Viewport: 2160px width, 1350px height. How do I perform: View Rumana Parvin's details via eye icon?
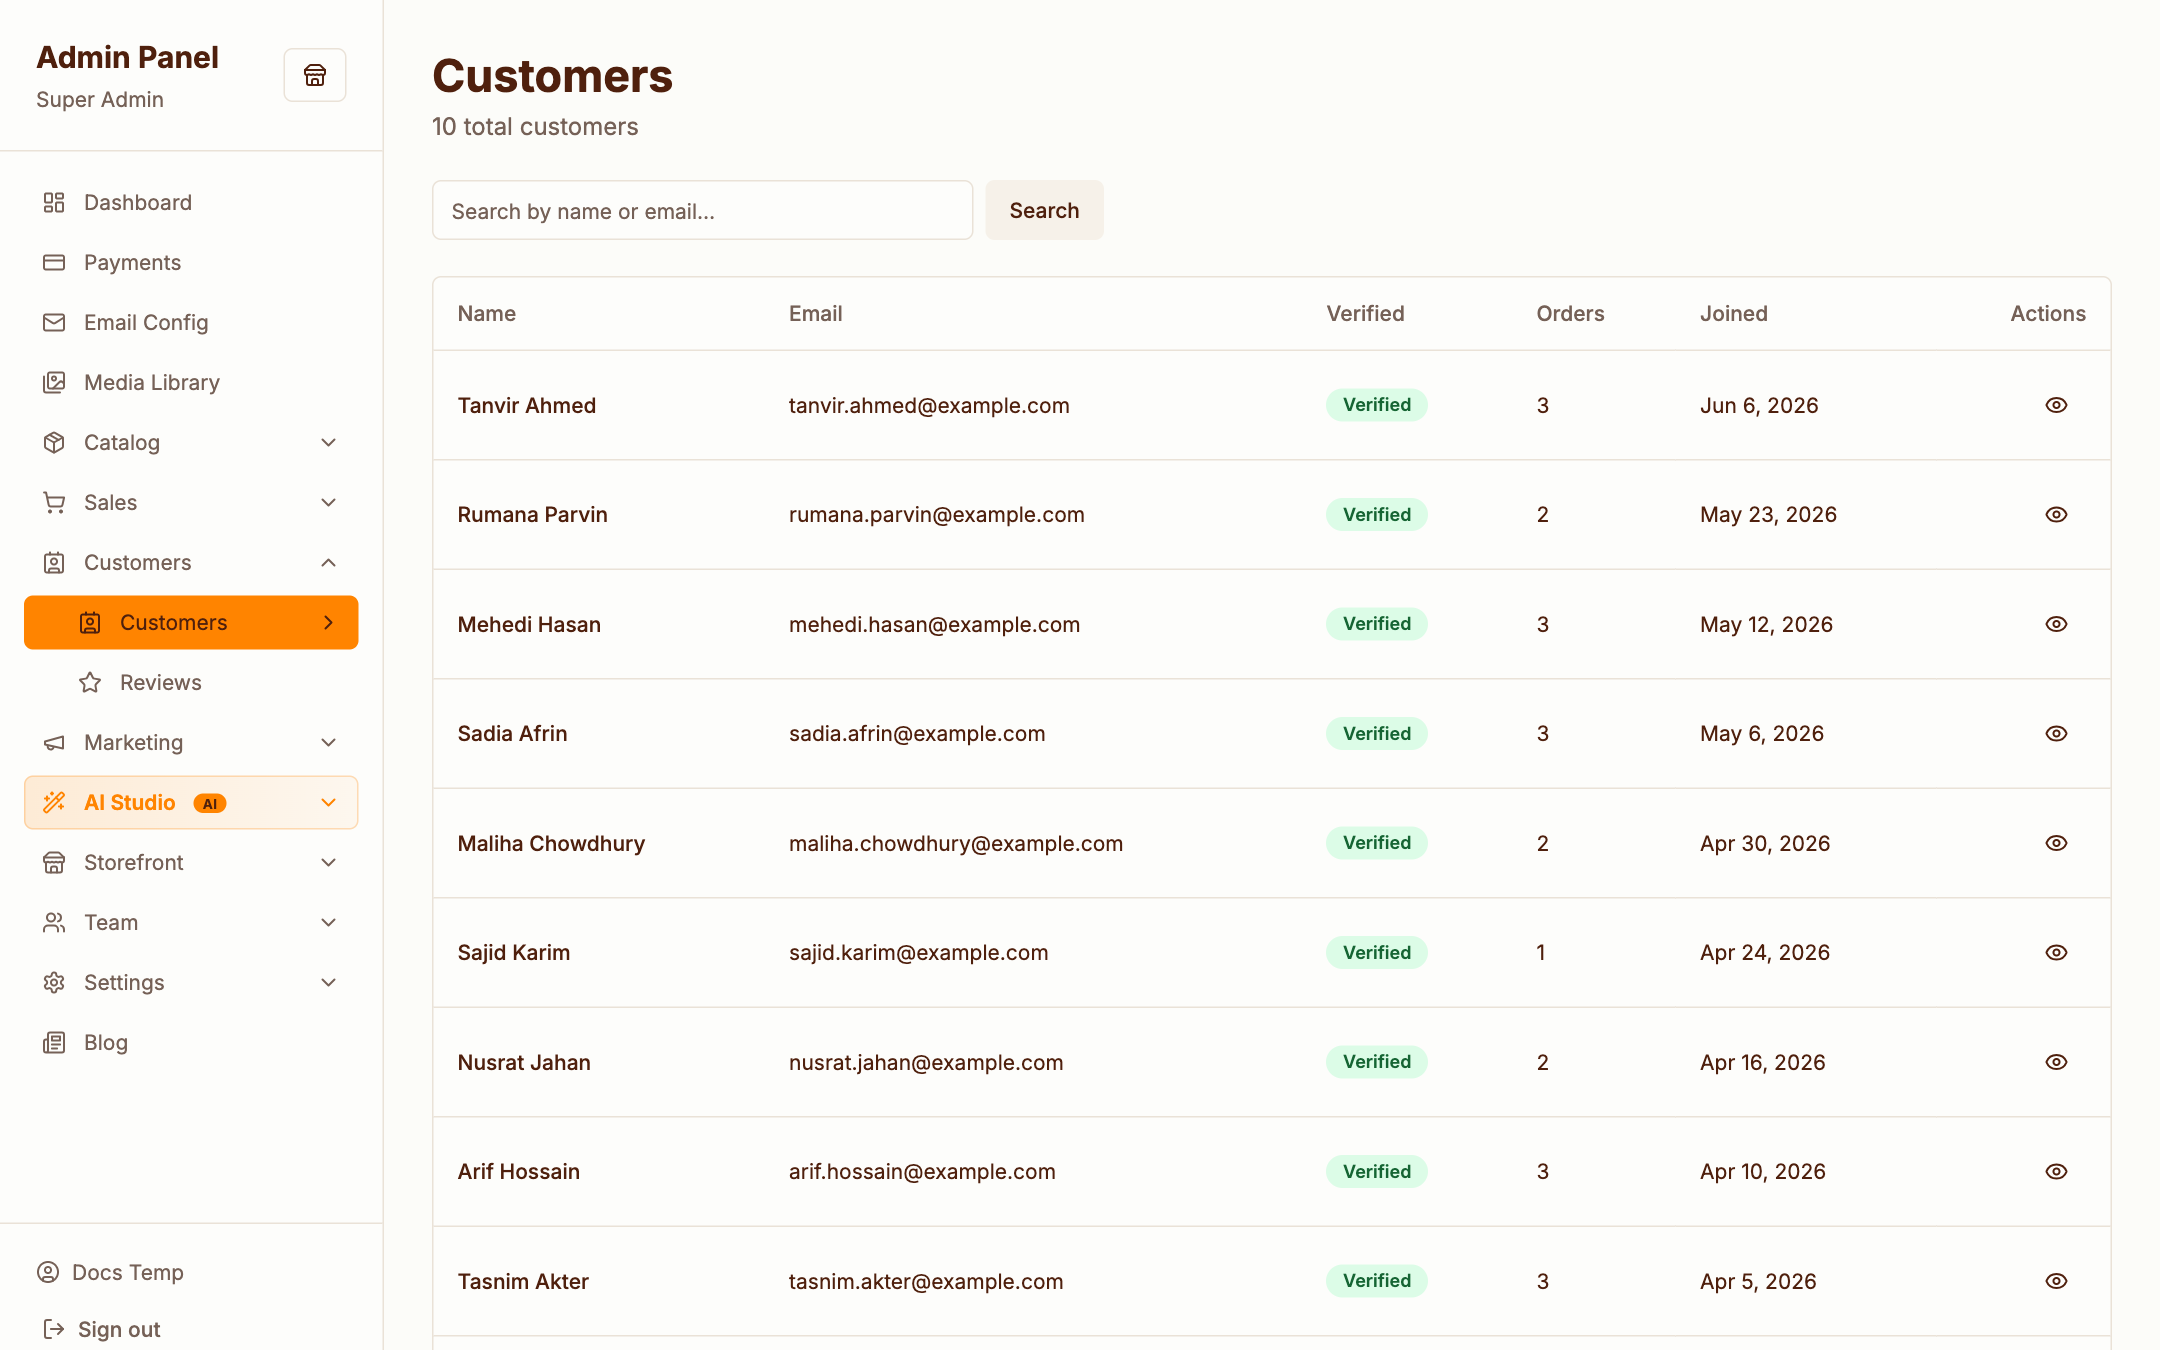(x=2056, y=515)
